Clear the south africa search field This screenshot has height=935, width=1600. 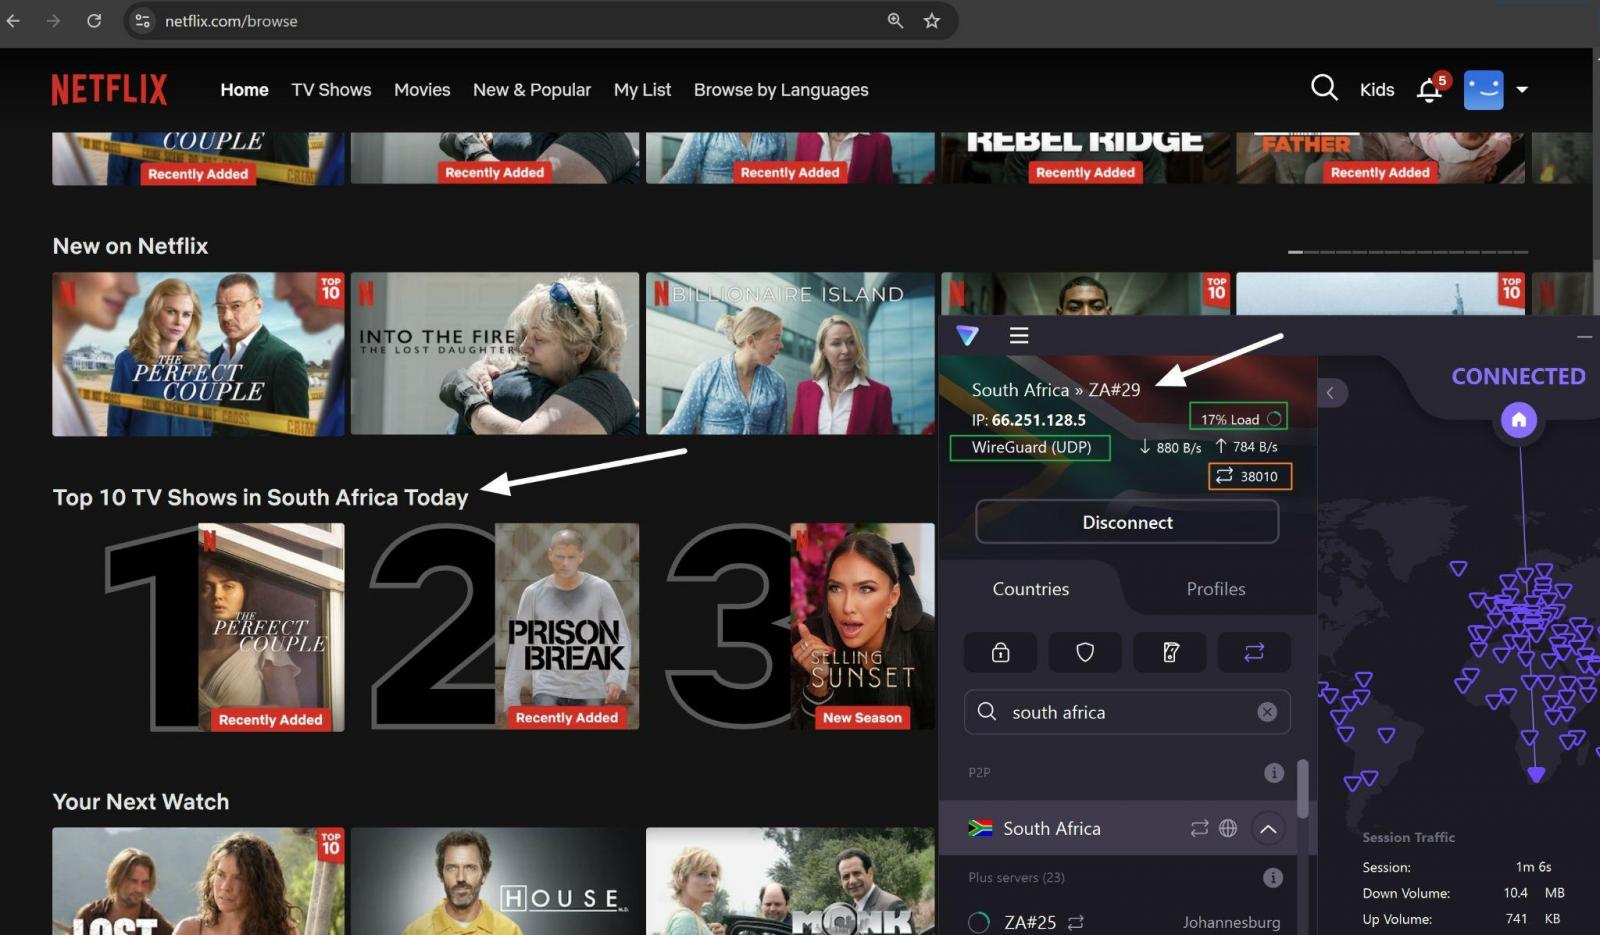point(1267,712)
